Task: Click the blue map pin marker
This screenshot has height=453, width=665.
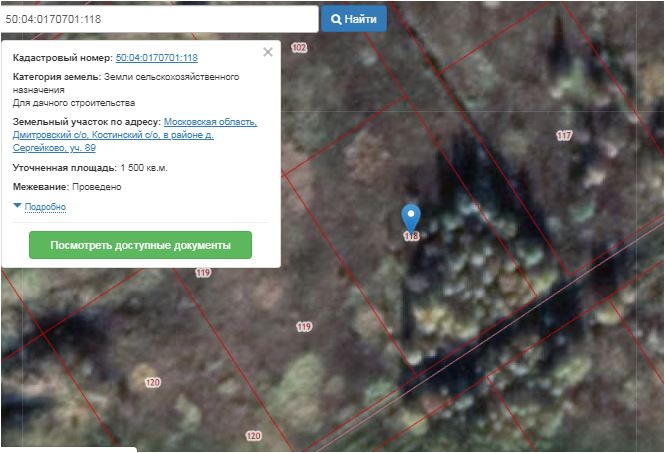Action: tap(410, 216)
